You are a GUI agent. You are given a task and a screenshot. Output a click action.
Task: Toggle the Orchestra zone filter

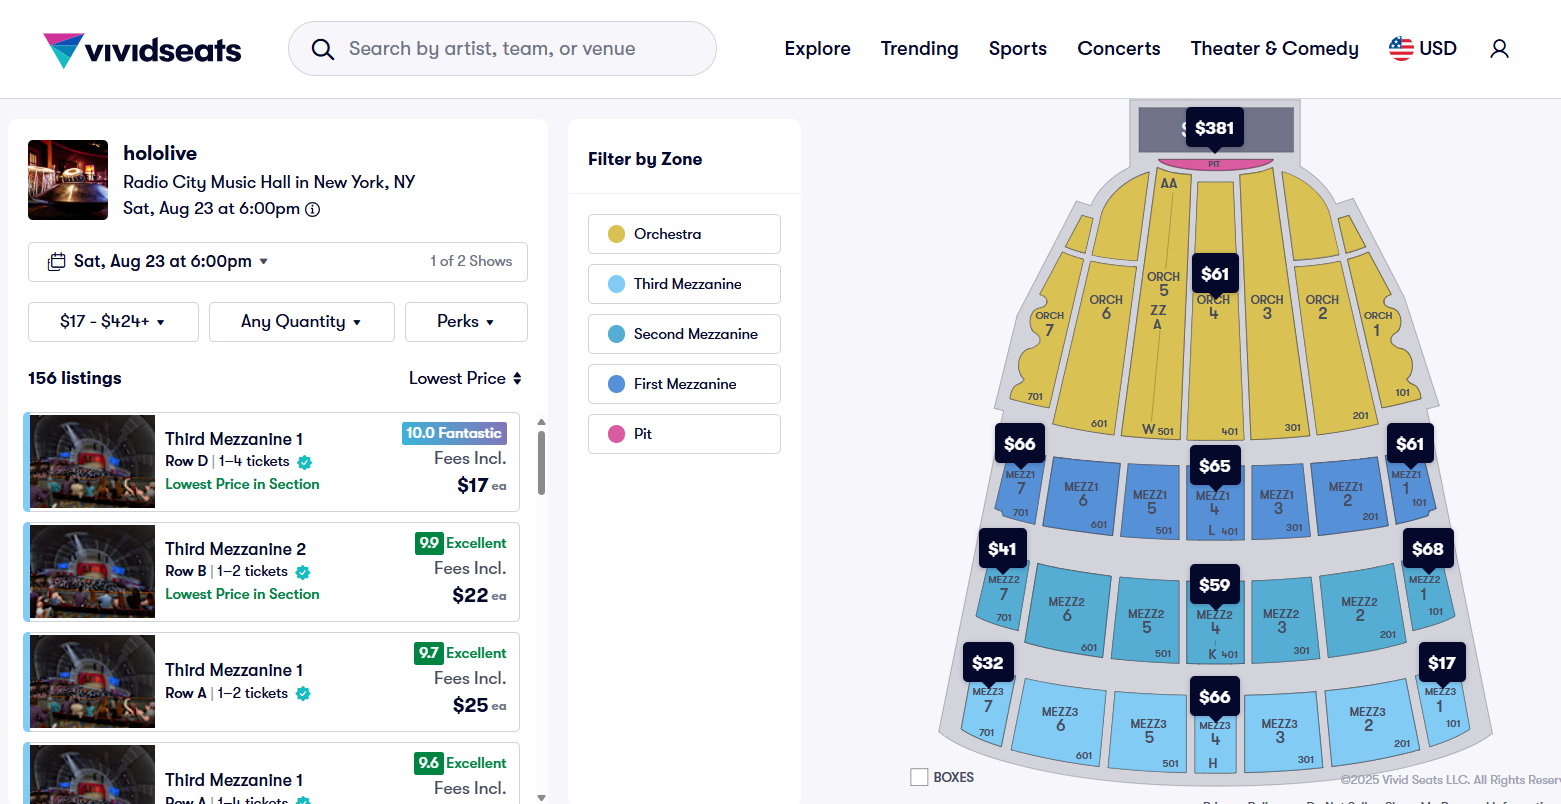point(684,234)
